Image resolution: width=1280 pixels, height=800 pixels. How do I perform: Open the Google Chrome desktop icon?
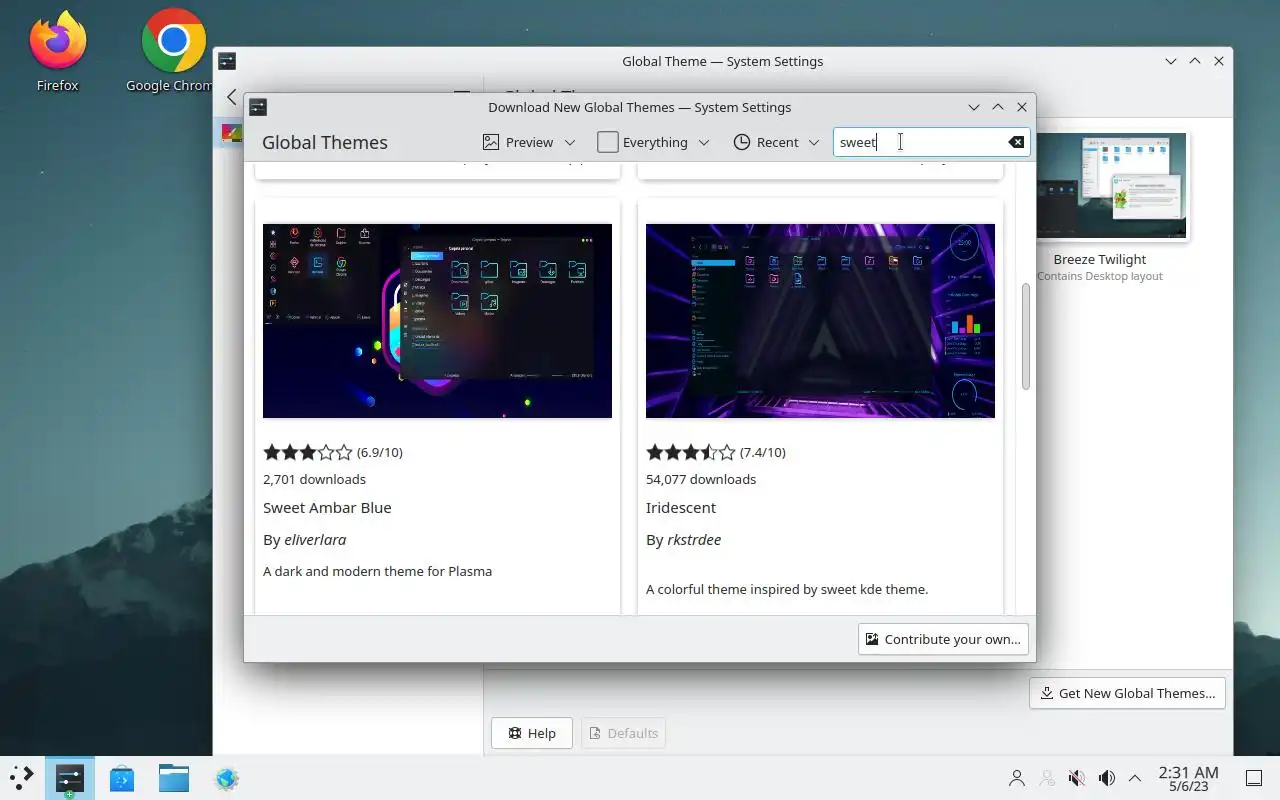(172, 50)
